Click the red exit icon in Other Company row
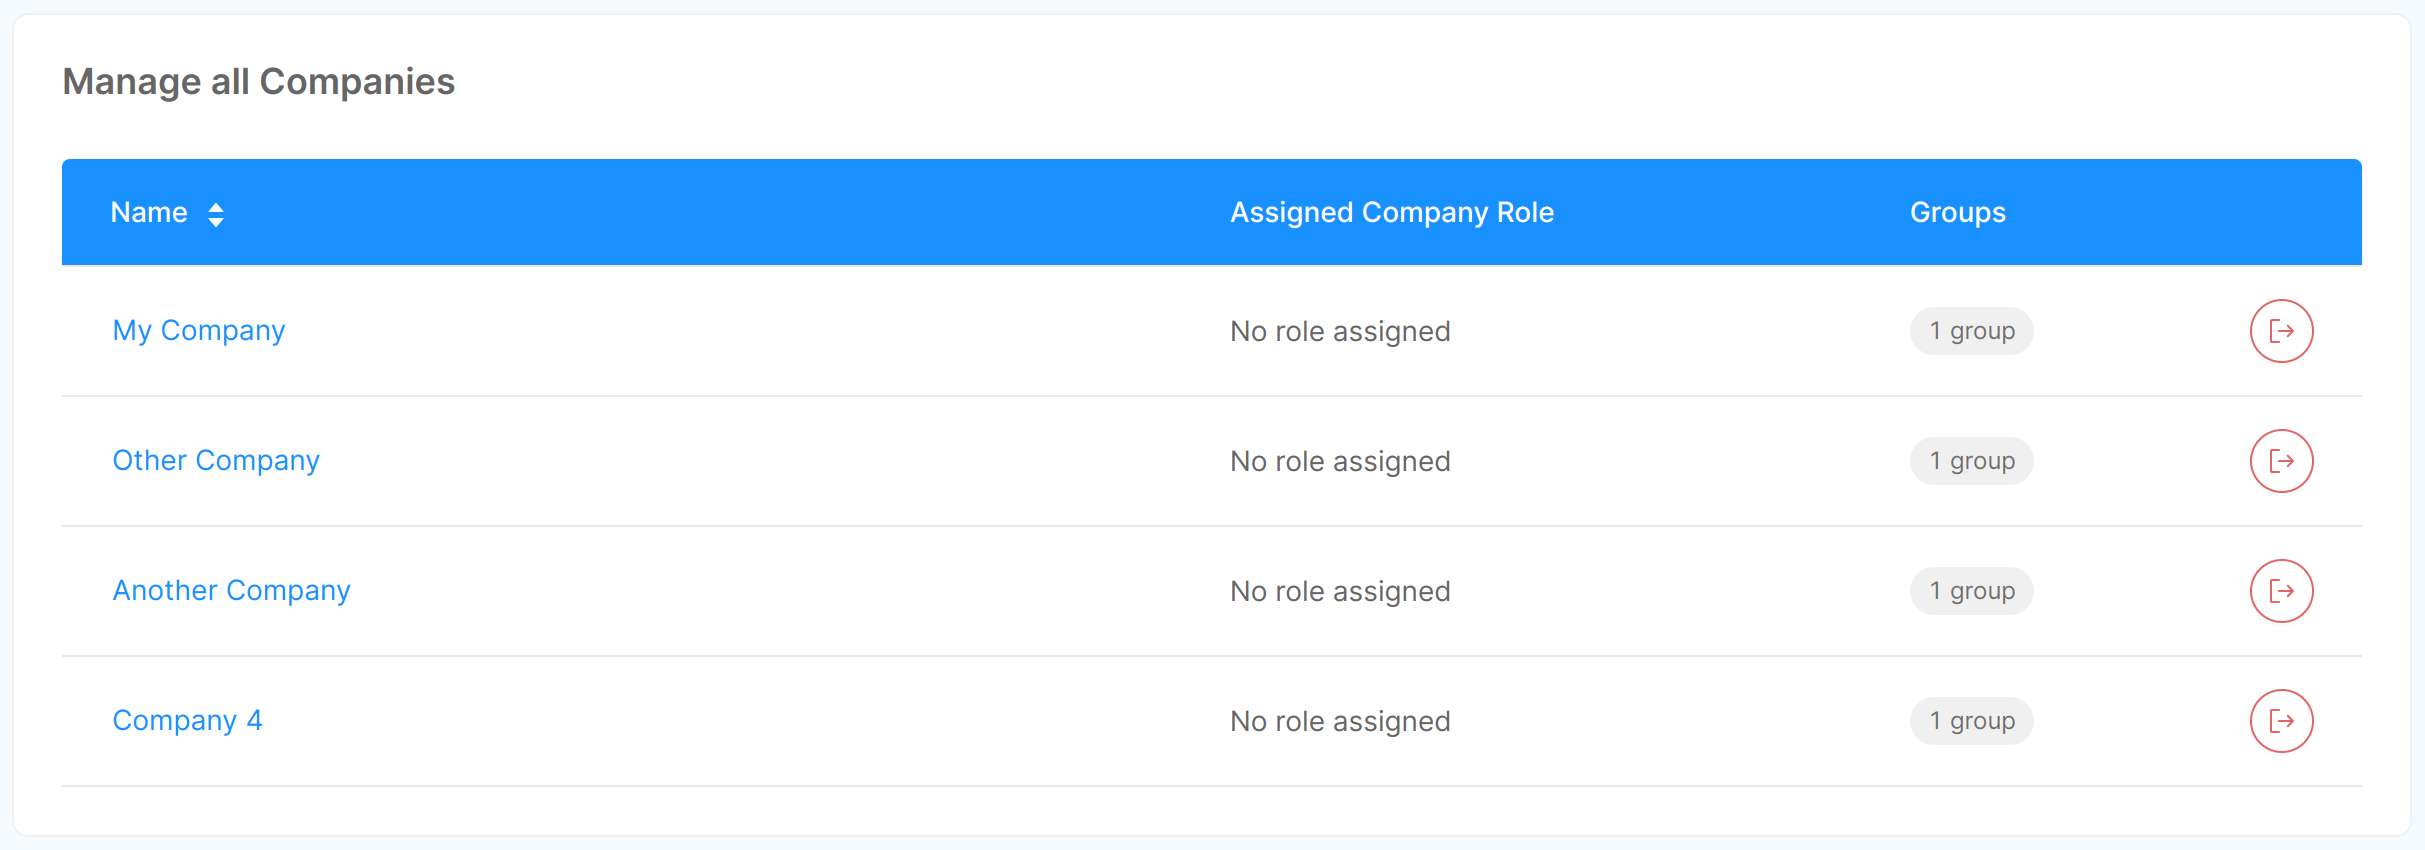2425x850 pixels. pos(2281,460)
